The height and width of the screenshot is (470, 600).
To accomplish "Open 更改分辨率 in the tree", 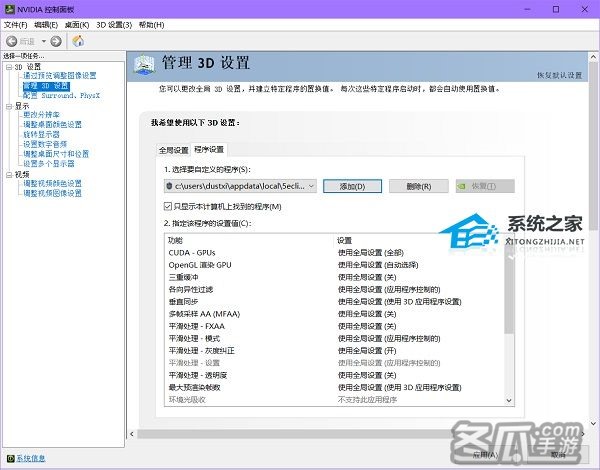I will (x=41, y=114).
